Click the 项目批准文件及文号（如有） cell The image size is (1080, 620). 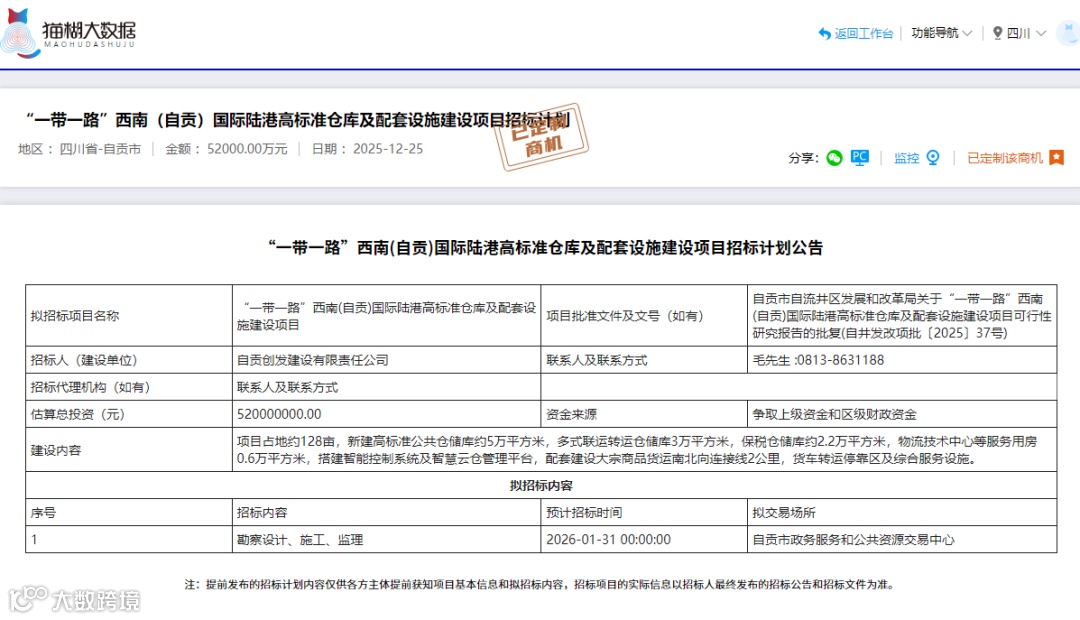pos(644,316)
